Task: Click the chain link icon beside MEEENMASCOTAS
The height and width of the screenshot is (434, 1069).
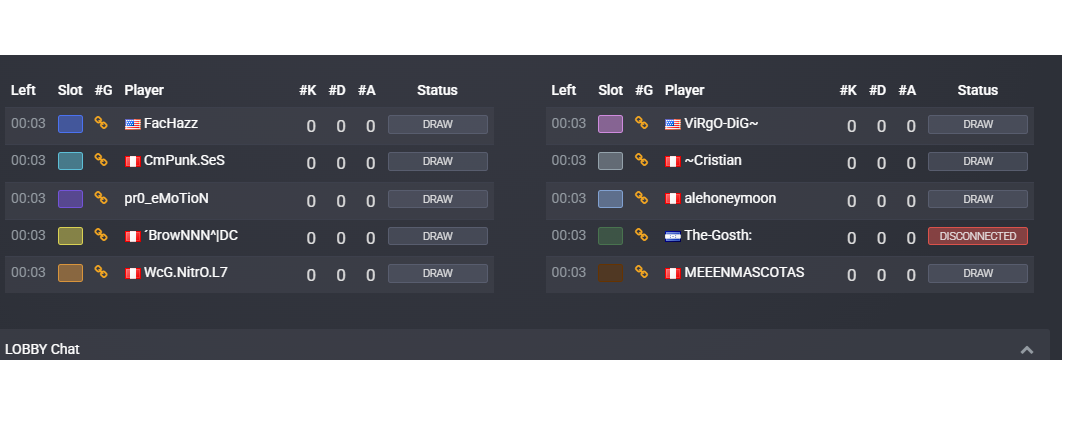Action: point(642,272)
